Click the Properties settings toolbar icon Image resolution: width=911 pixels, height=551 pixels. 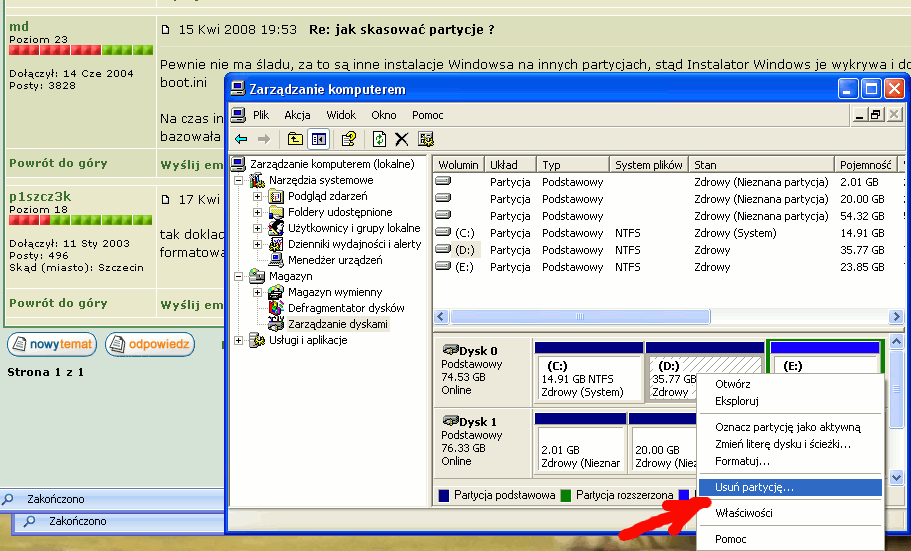coord(426,139)
